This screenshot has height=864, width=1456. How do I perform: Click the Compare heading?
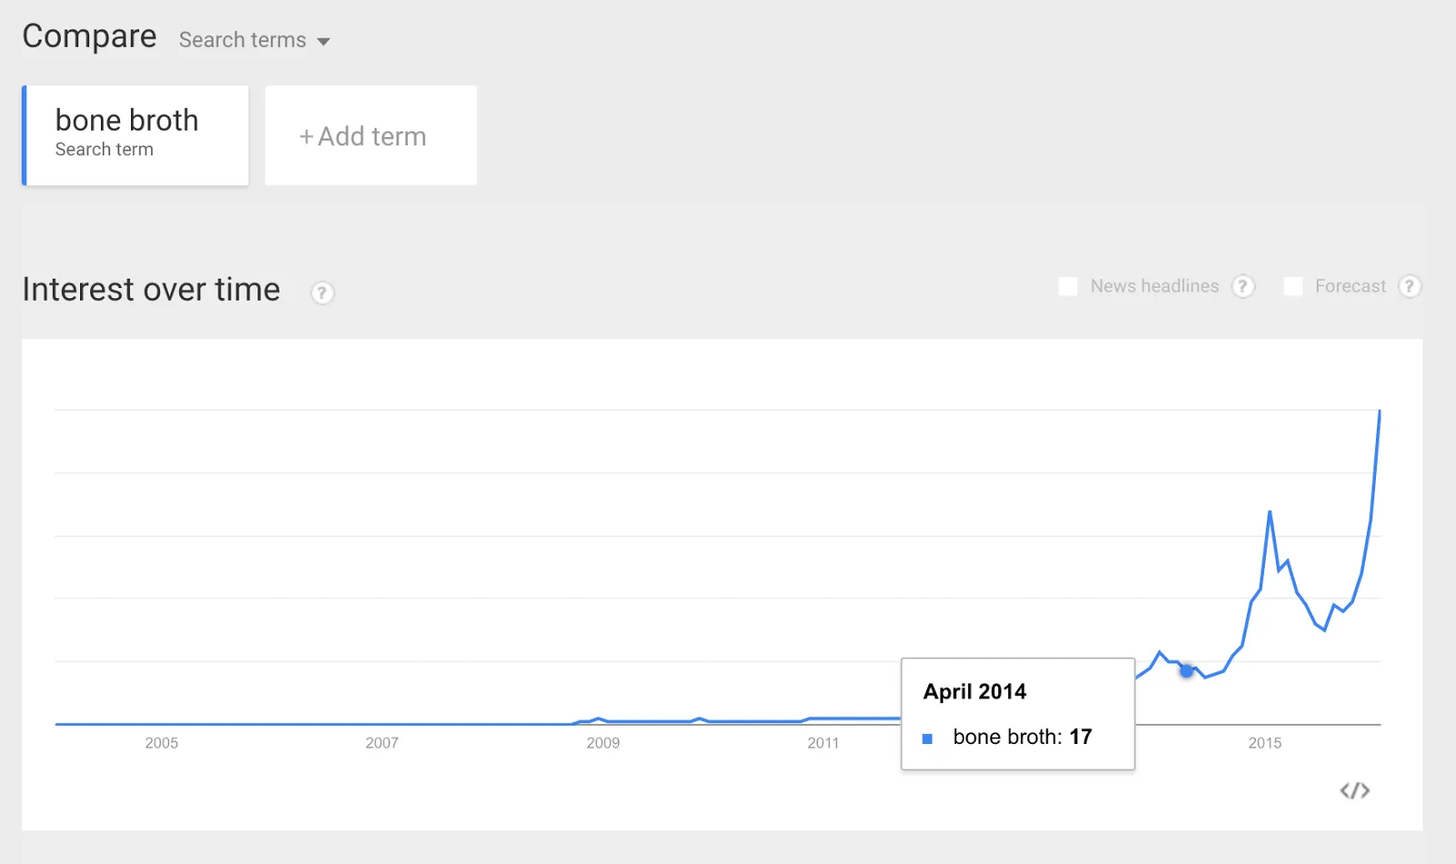click(89, 36)
